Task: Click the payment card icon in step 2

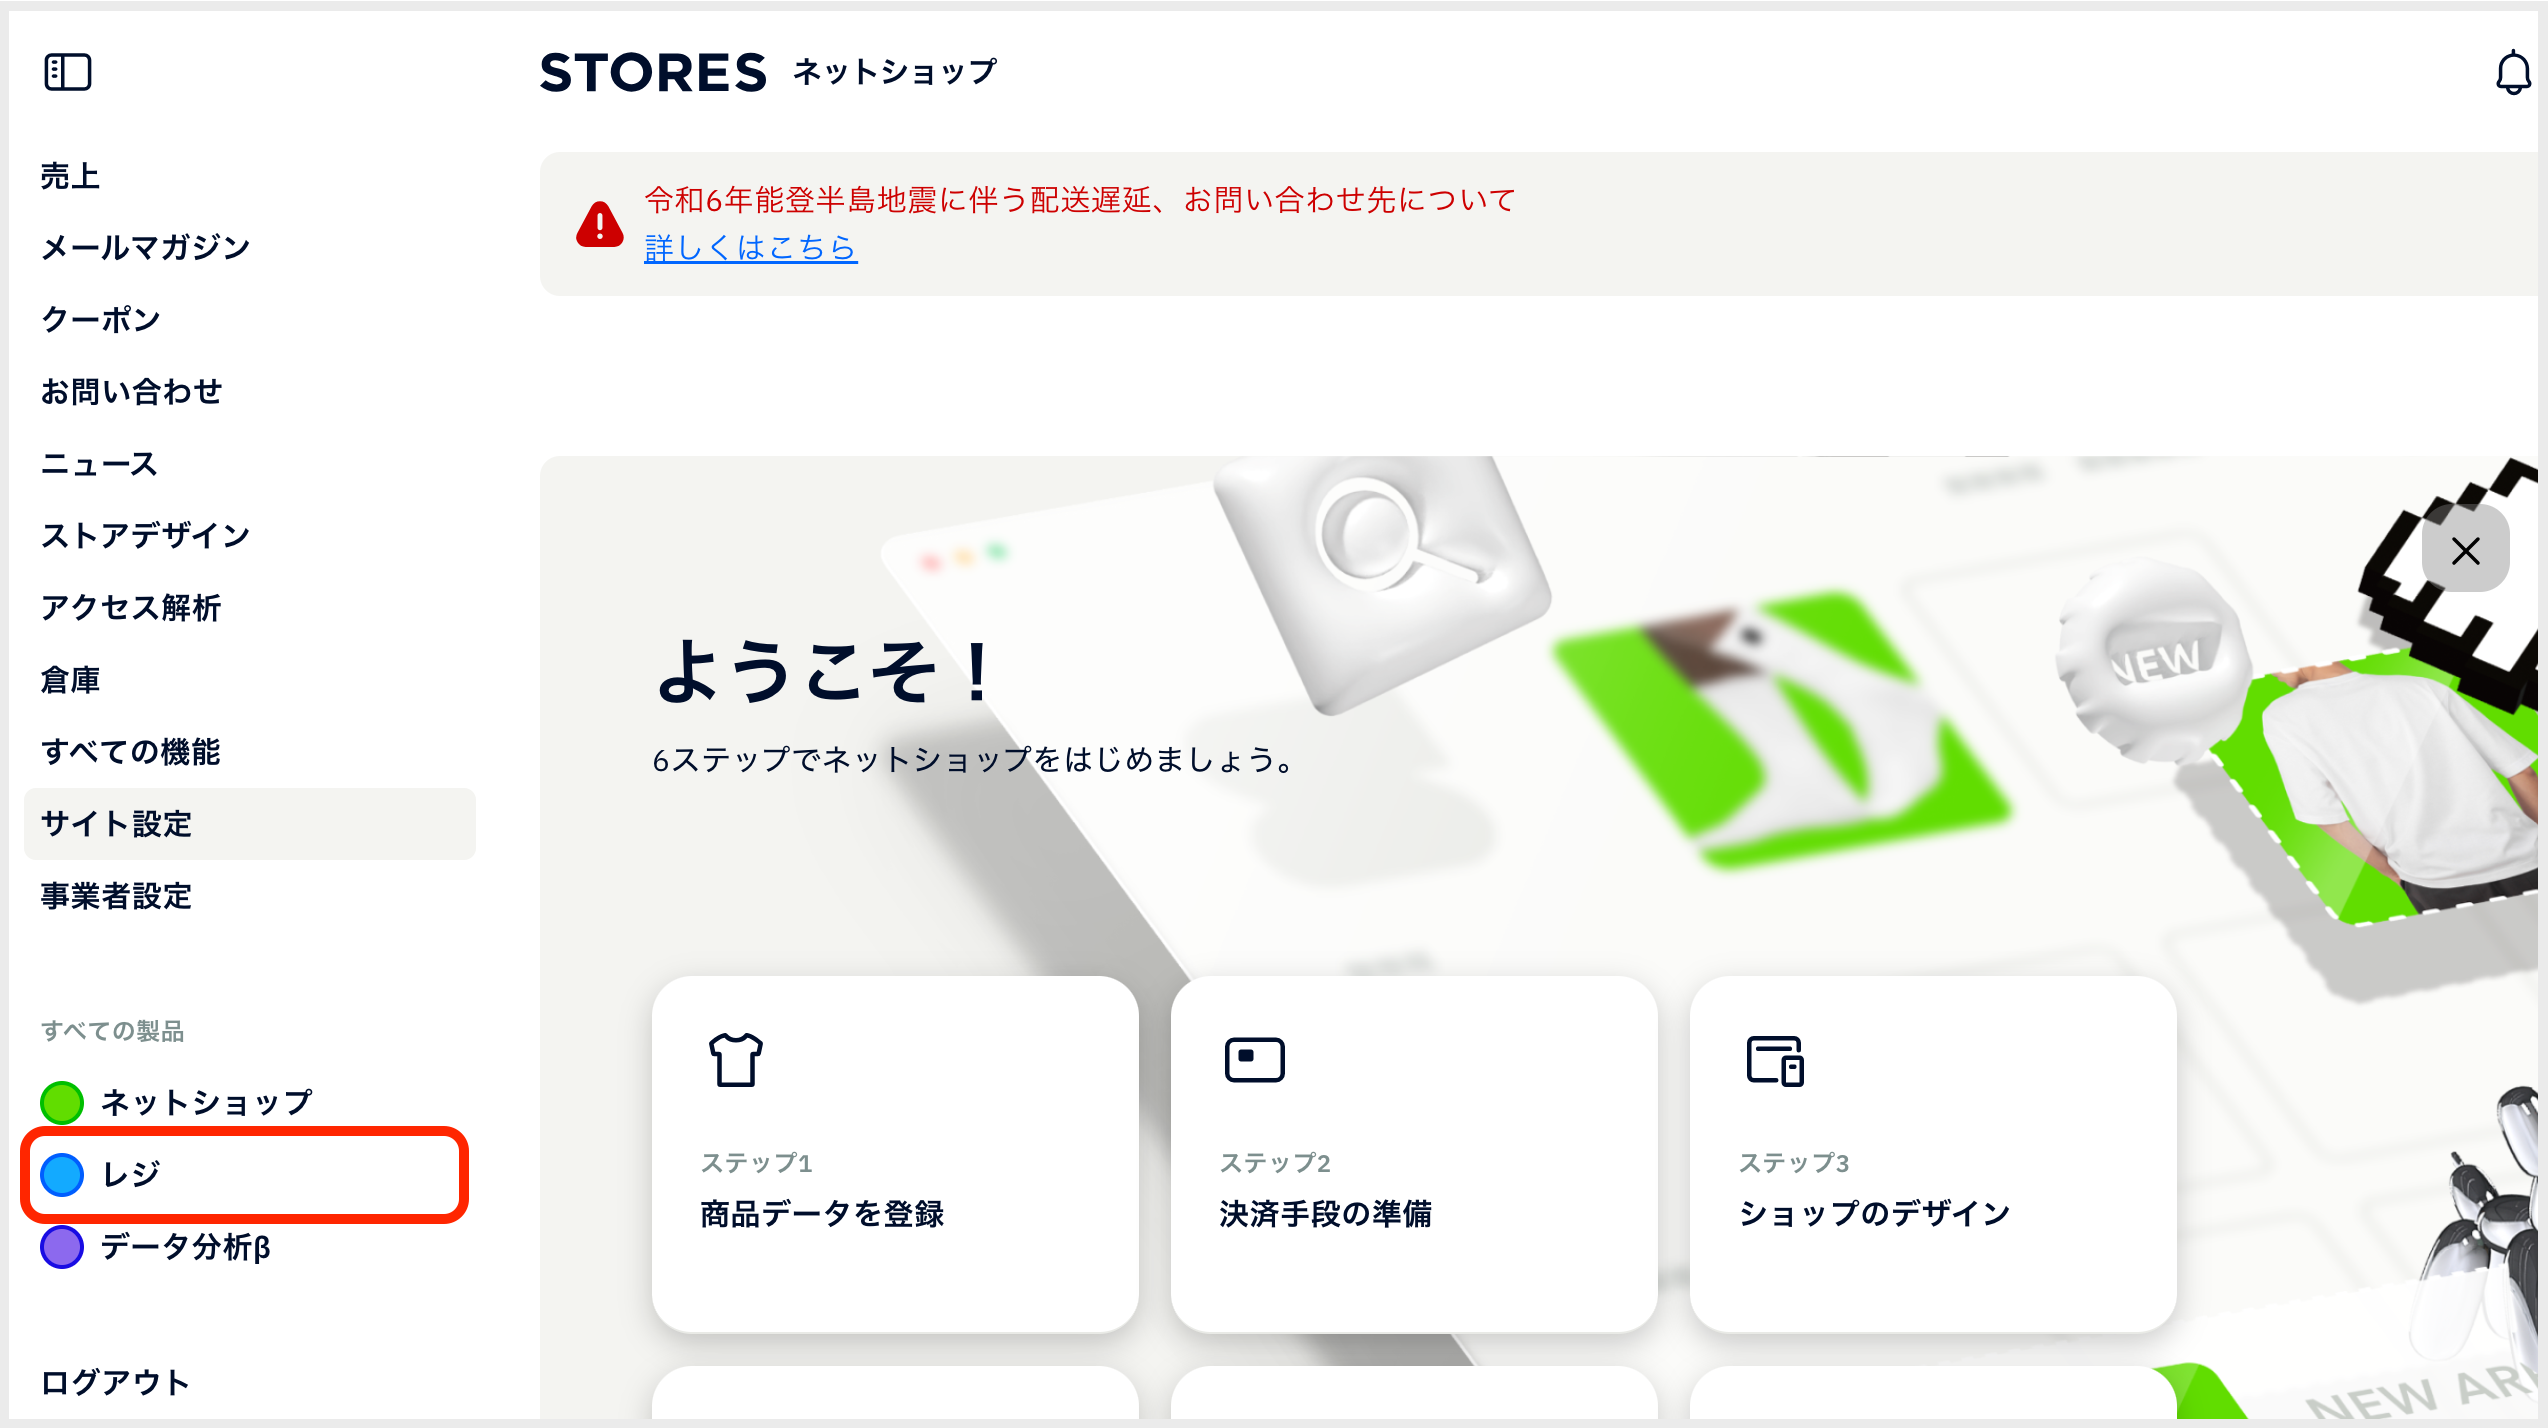Action: [x=1254, y=1060]
